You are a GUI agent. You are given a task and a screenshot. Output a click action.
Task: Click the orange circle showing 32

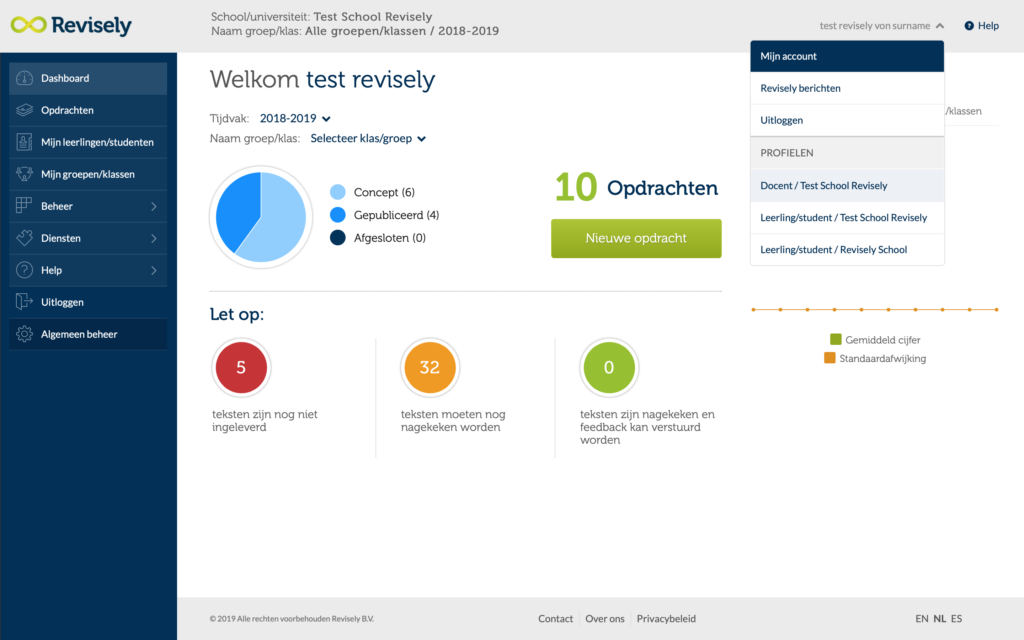[x=430, y=368]
